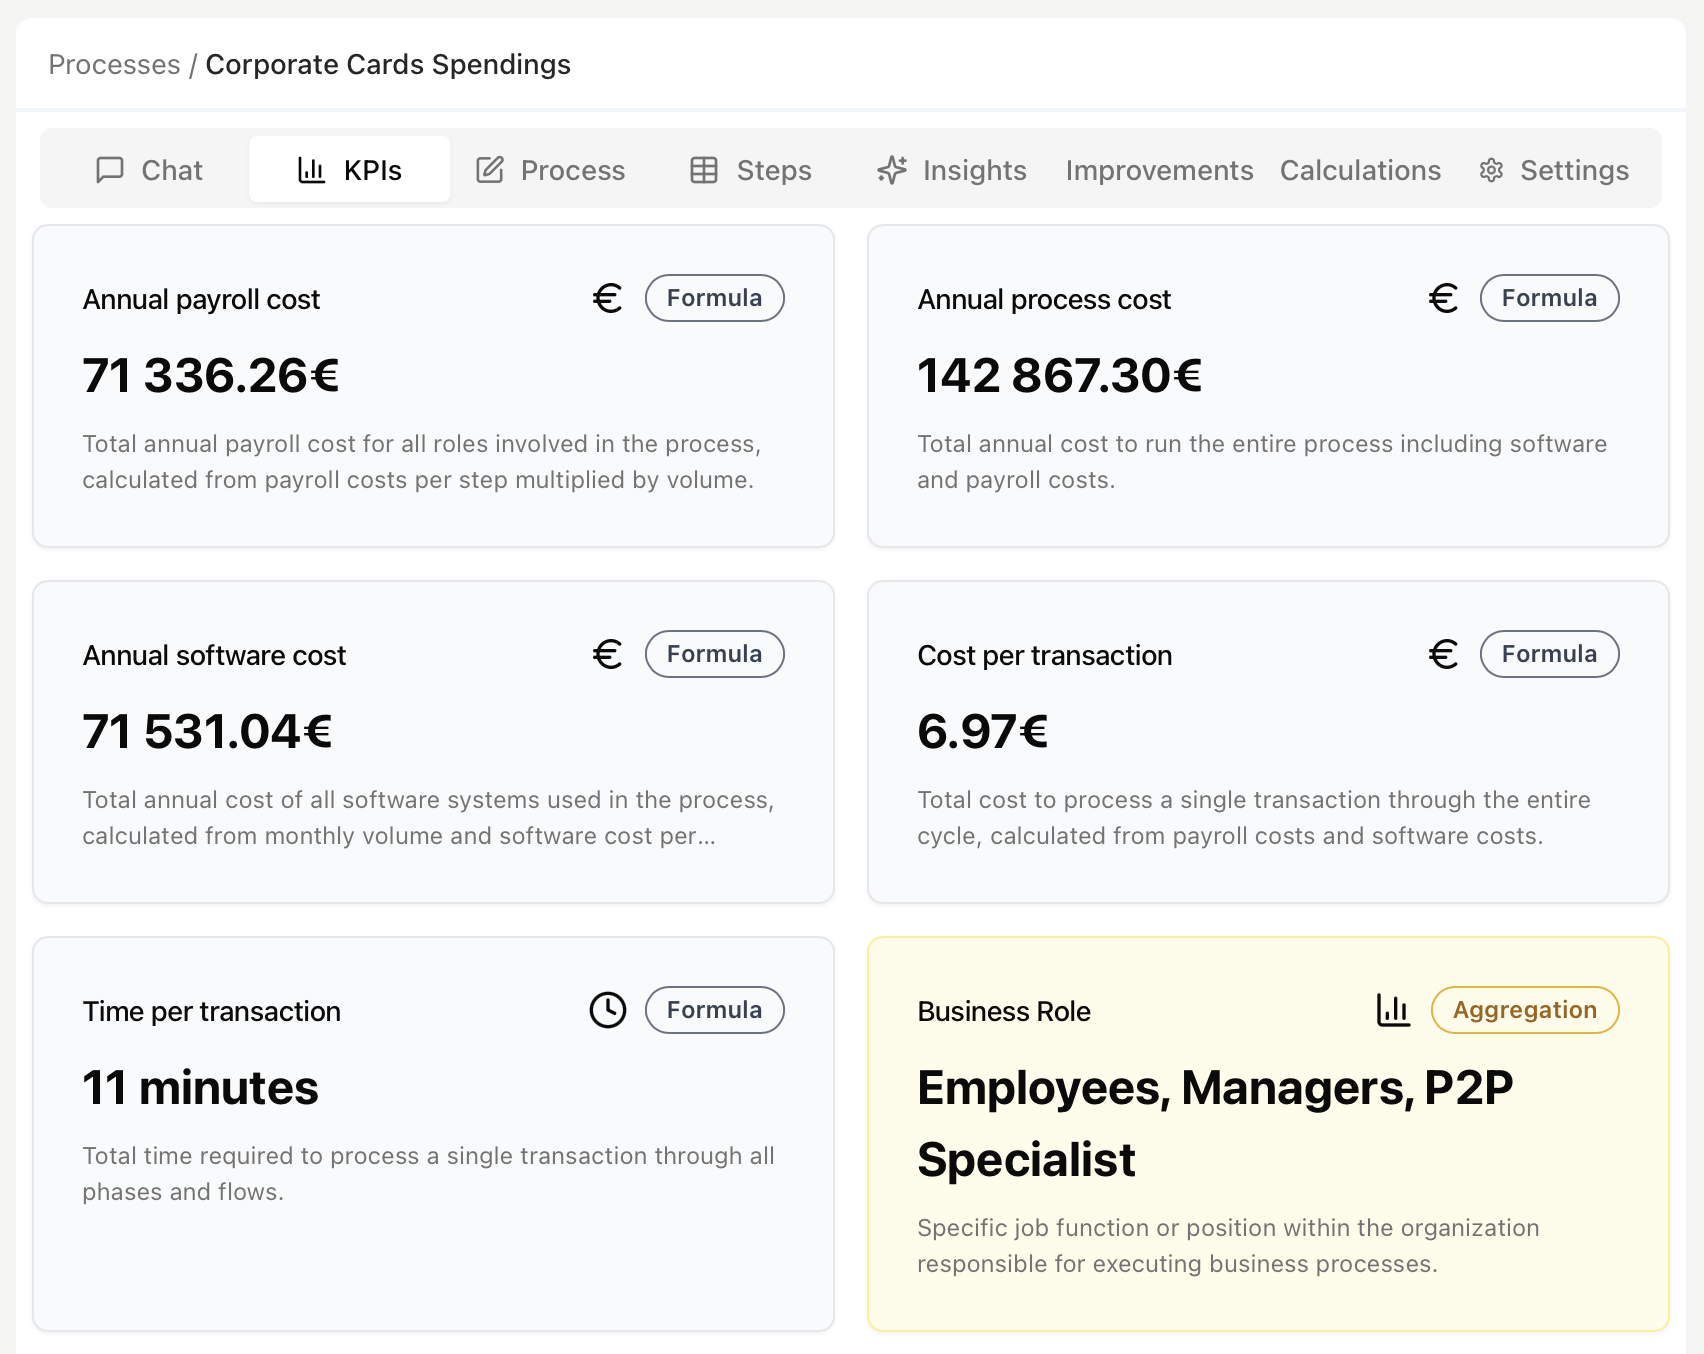The width and height of the screenshot is (1704, 1354).
Task: Go back via the Processes breadcrumb link
Action: 114,64
